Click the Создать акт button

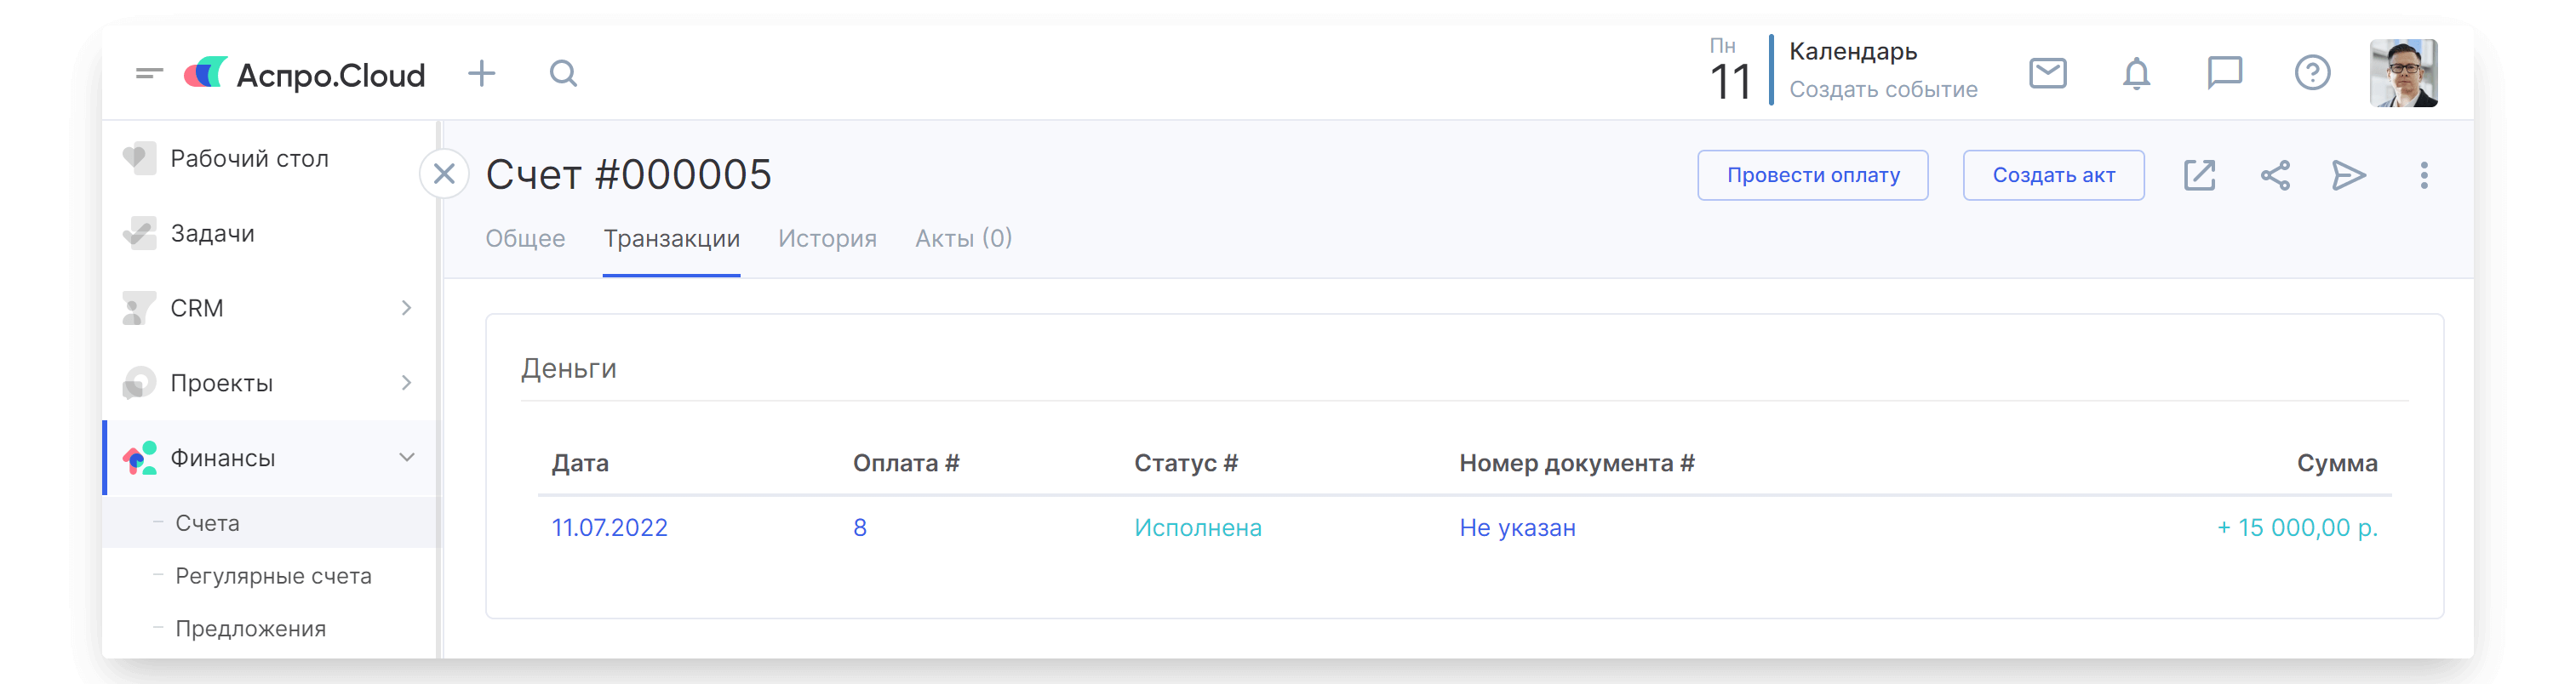2053,175
